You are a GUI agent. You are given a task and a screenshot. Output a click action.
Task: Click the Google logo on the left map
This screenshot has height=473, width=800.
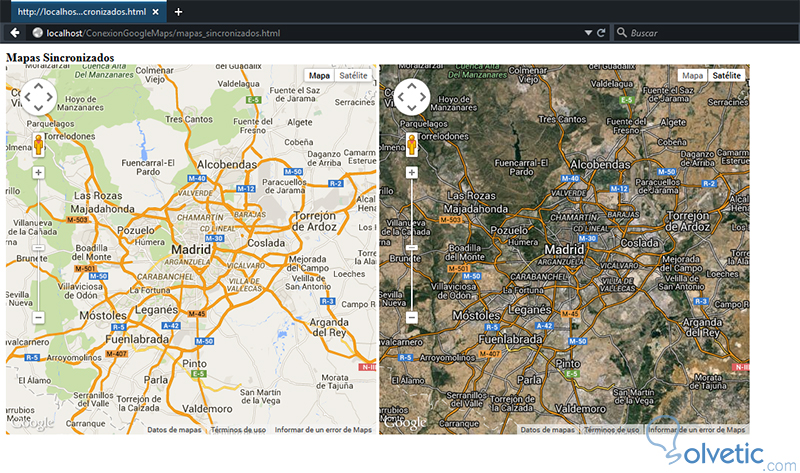click(32, 423)
